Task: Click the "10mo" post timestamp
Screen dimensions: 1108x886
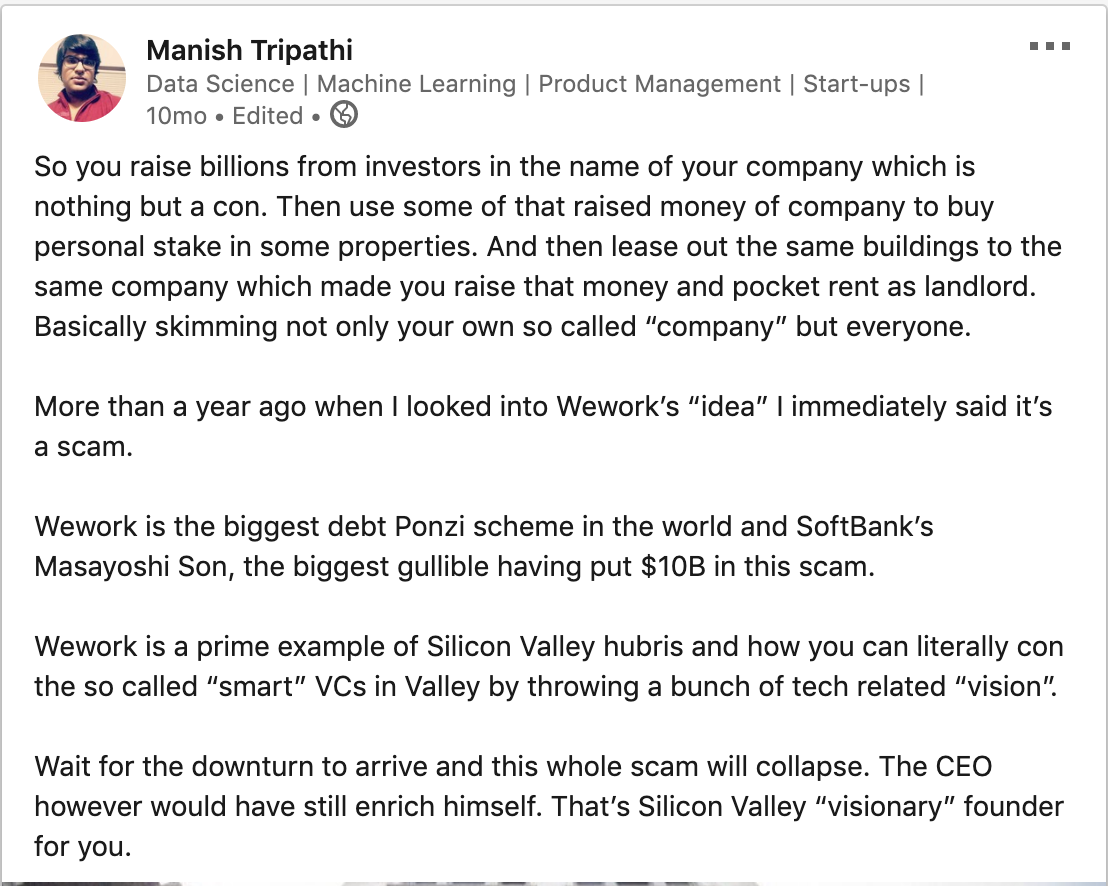Action: (x=176, y=116)
